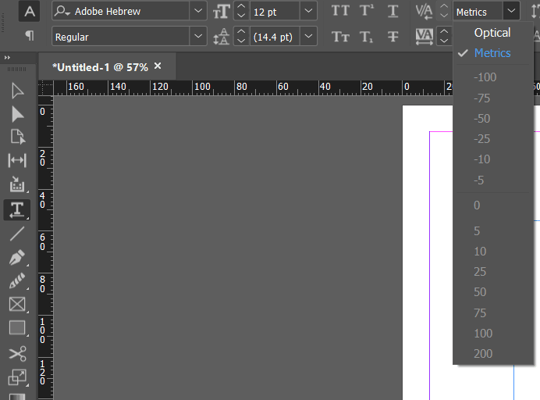The height and width of the screenshot is (400, 540).
Task: Click the leading icon
Action: pos(221,37)
